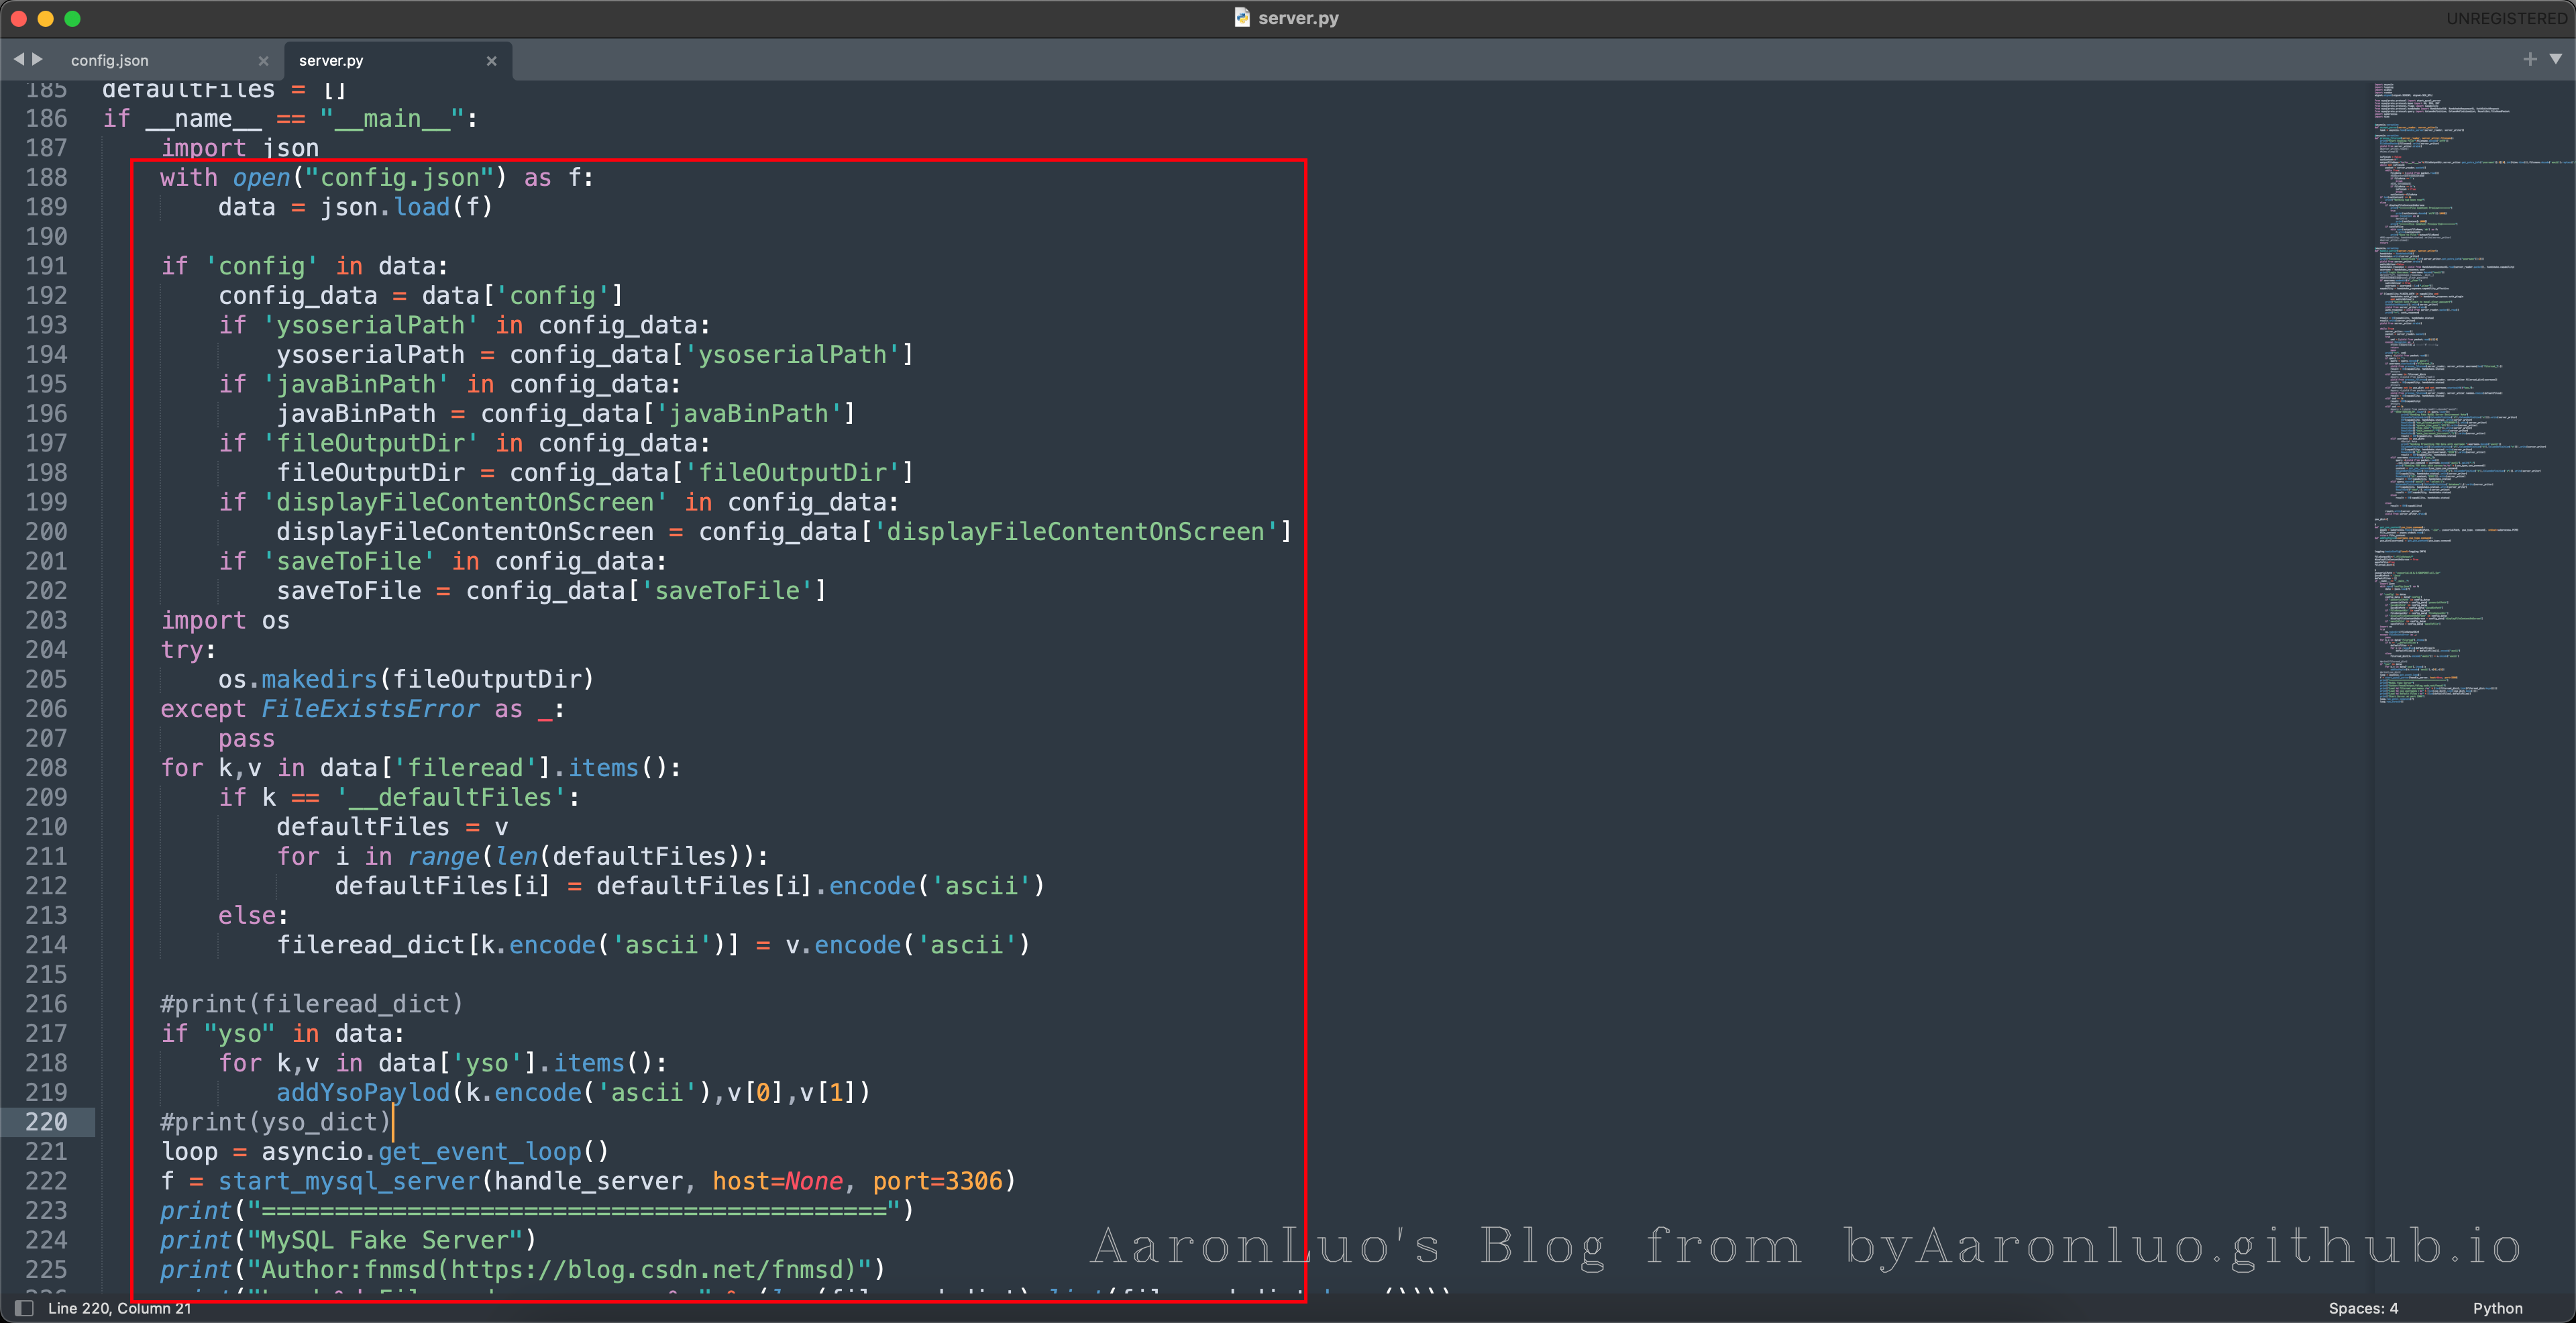Click the red close window button
Screen dimensions: 2576x1323
coord(18,18)
